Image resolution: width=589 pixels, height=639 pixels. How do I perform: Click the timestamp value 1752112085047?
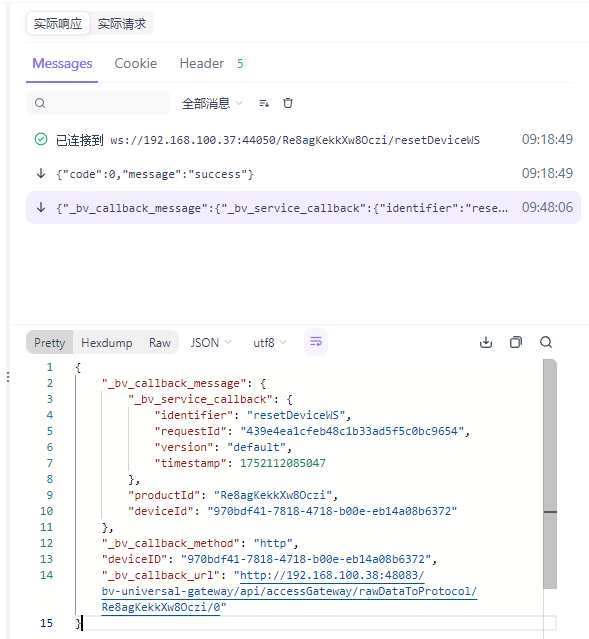[282, 463]
